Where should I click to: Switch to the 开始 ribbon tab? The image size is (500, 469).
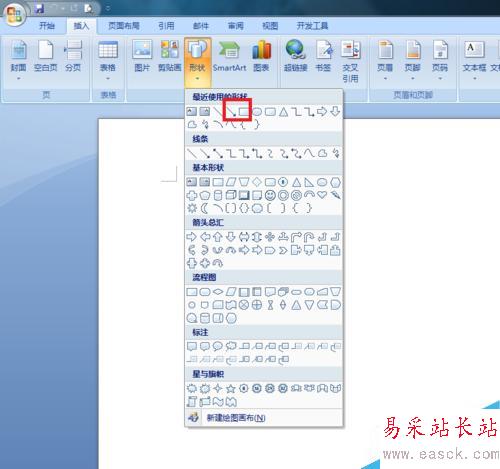coord(47,26)
